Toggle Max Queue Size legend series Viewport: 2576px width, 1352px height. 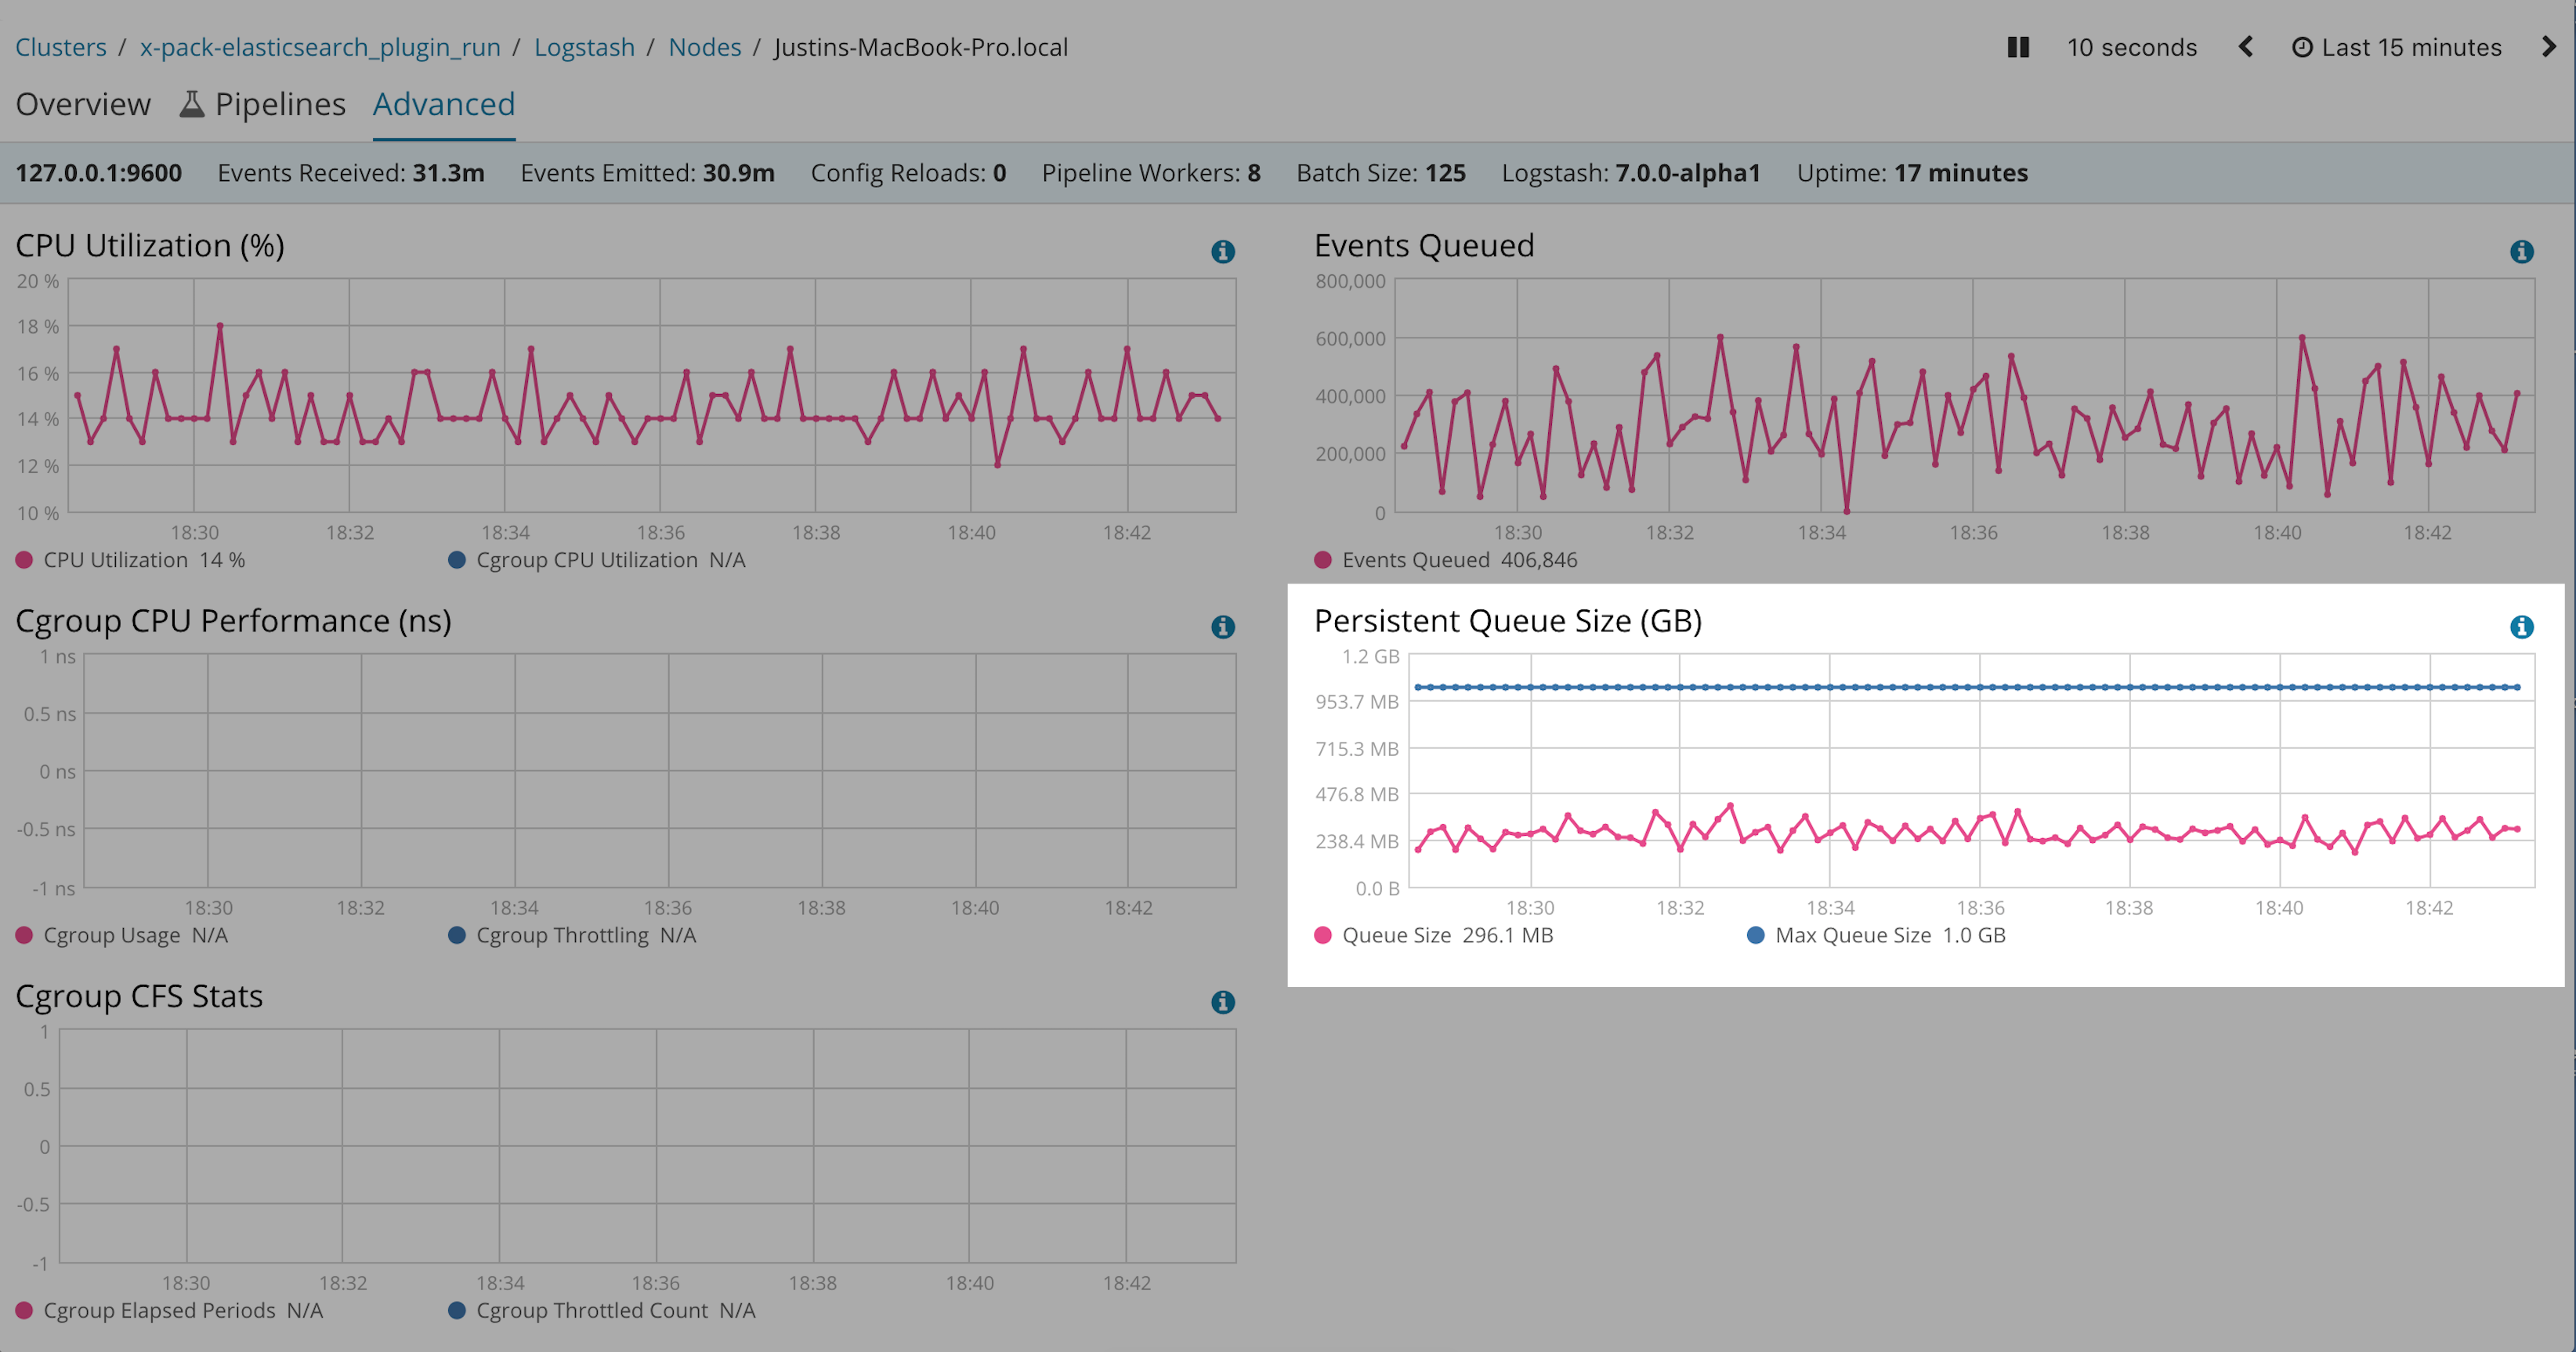tap(1876, 935)
